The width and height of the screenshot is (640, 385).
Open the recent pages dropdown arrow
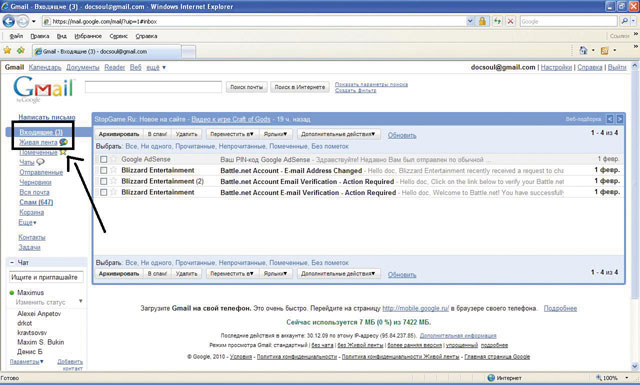click(34, 21)
